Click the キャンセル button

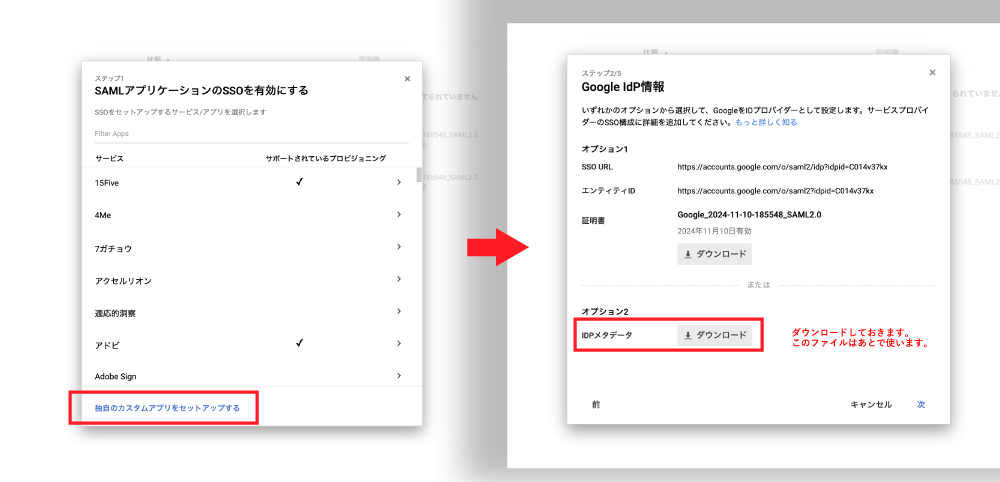pos(871,405)
